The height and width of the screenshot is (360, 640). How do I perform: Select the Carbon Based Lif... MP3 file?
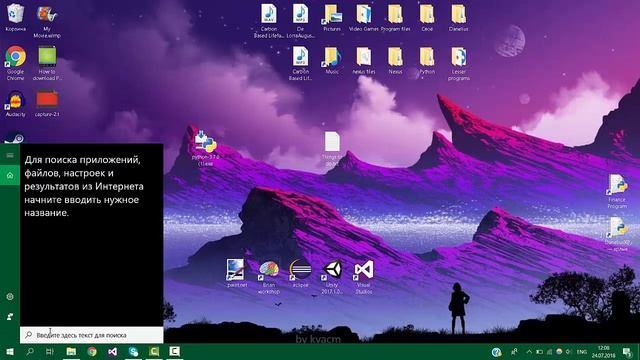(x=300, y=63)
